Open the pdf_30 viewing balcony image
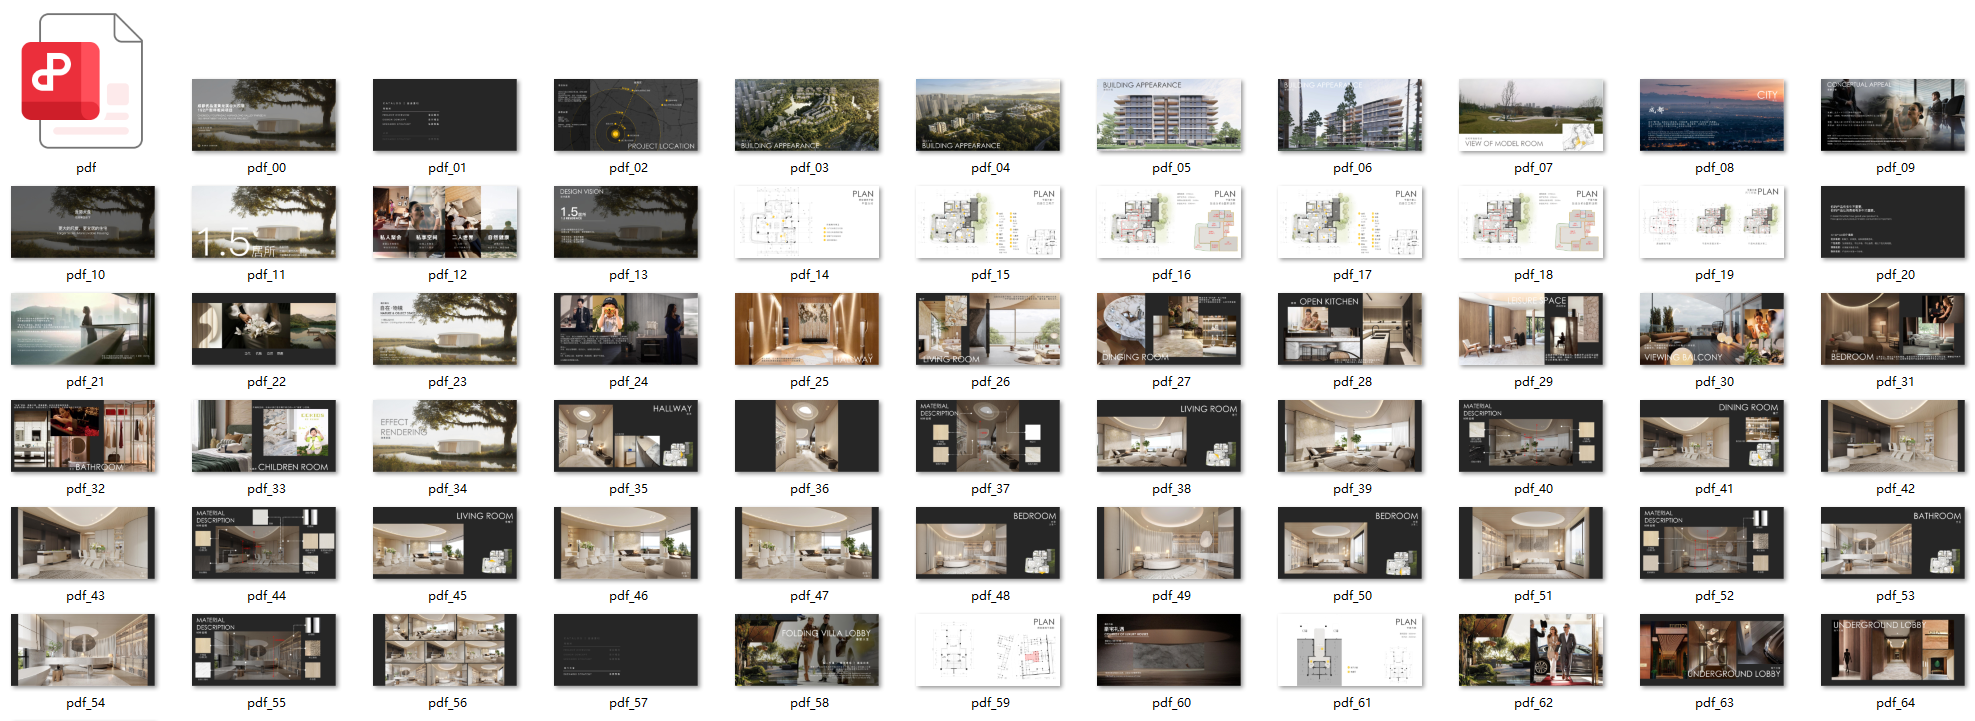 point(1712,329)
